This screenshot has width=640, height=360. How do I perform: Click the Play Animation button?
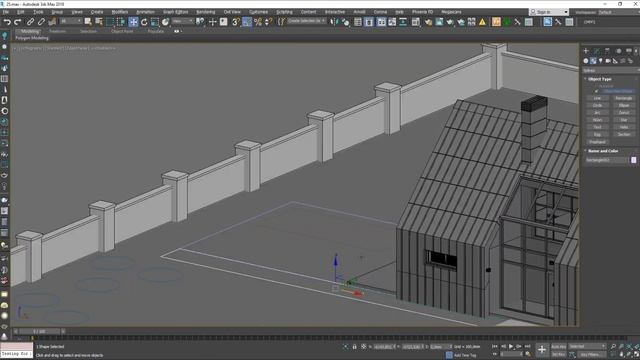pos(511,347)
